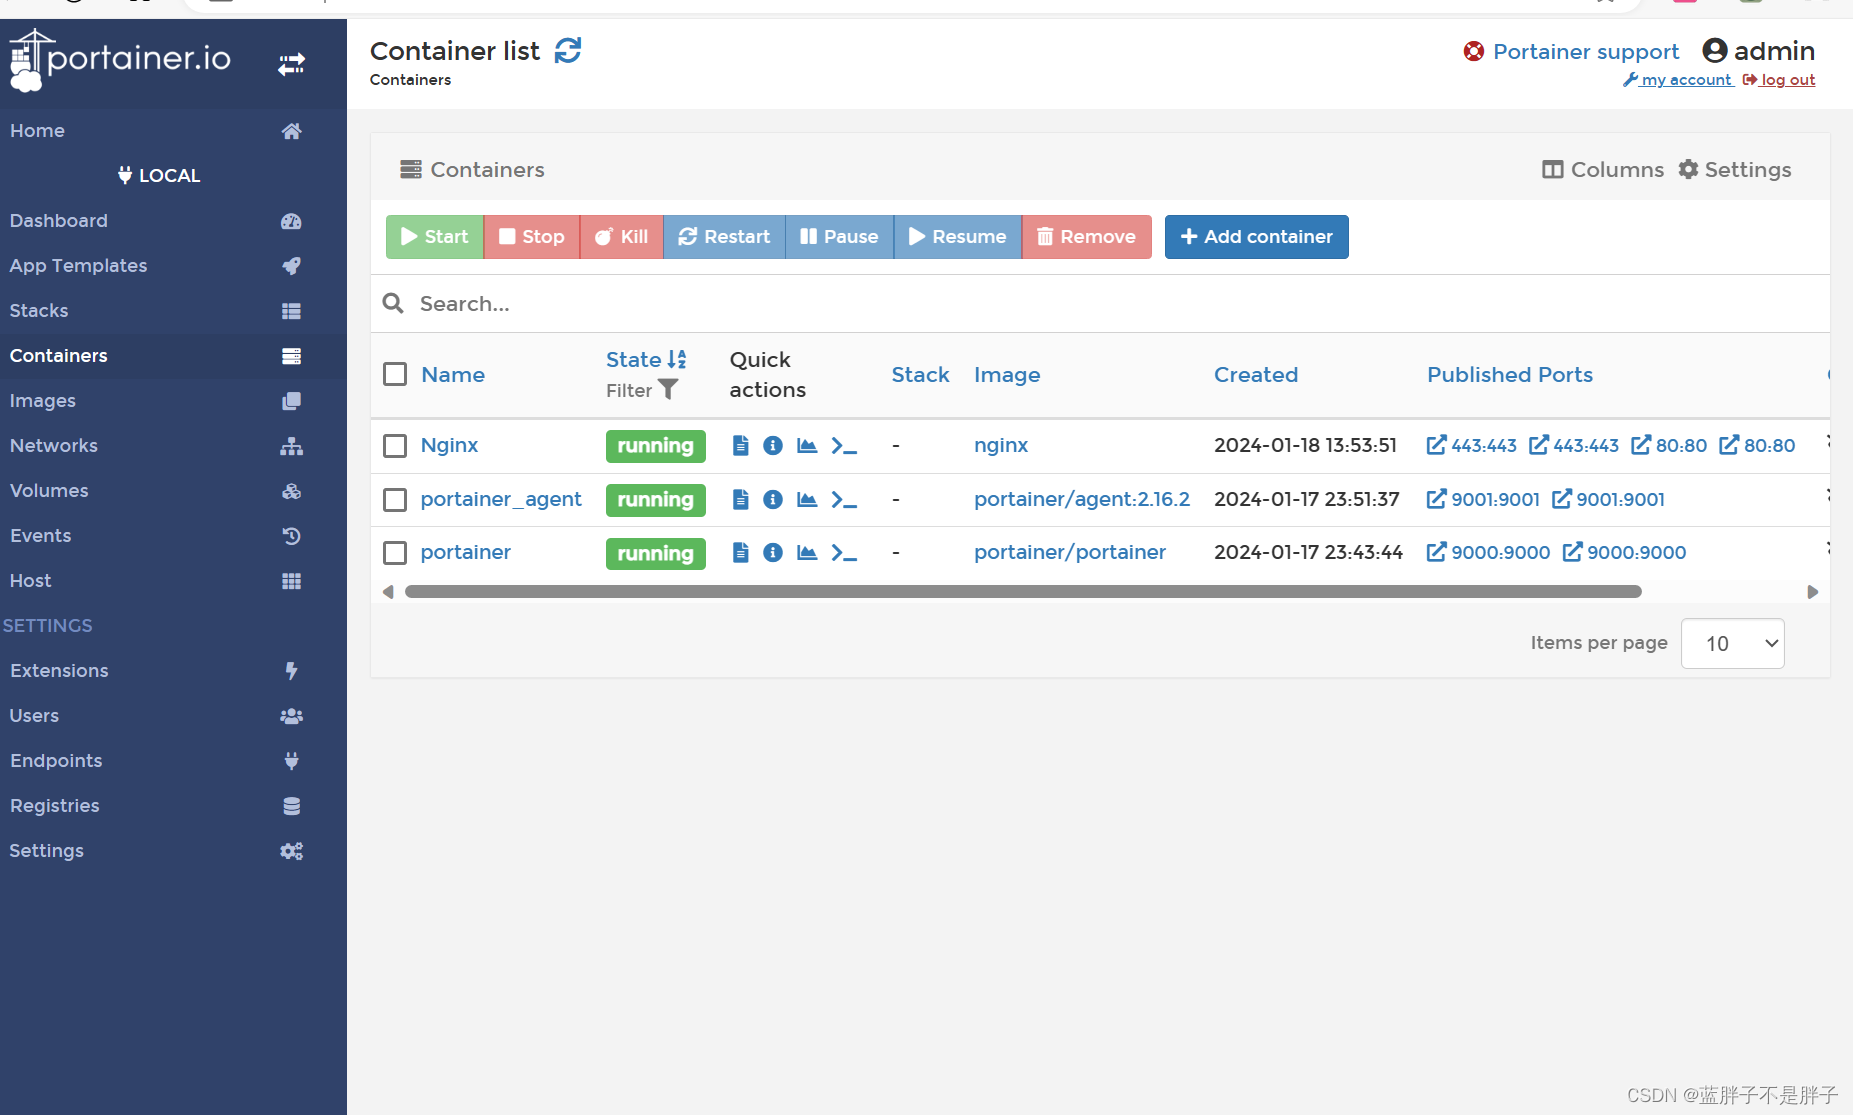Check the portainer_agent container row
The width and height of the screenshot is (1853, 1115).
(395, 499)
